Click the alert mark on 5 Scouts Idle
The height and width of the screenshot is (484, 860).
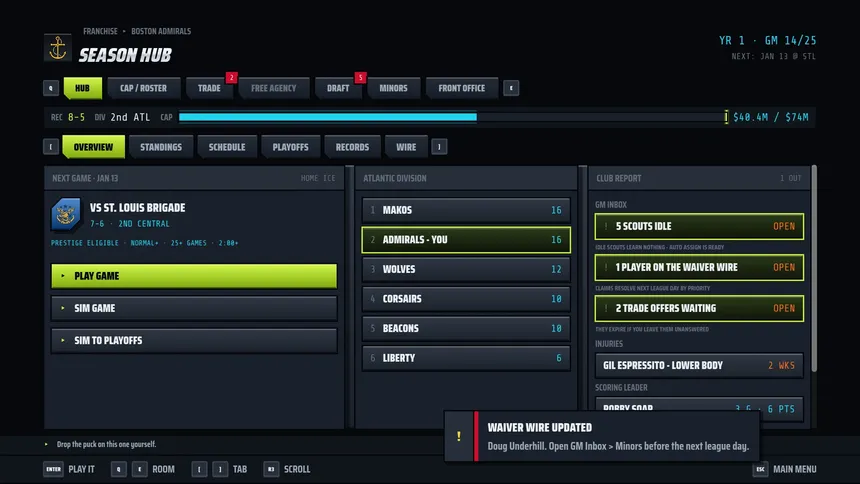coord(606,226)
